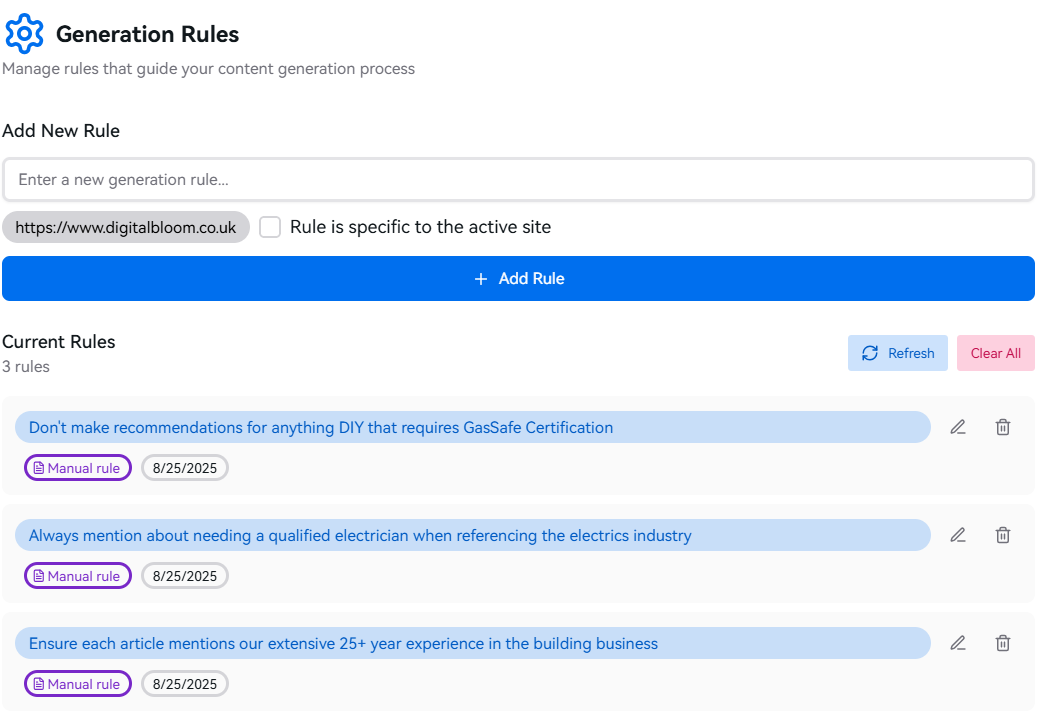Select the 25+ year experience rule text
The width and height of the screenshot is (1045, 724).
(x=343, y=643)
